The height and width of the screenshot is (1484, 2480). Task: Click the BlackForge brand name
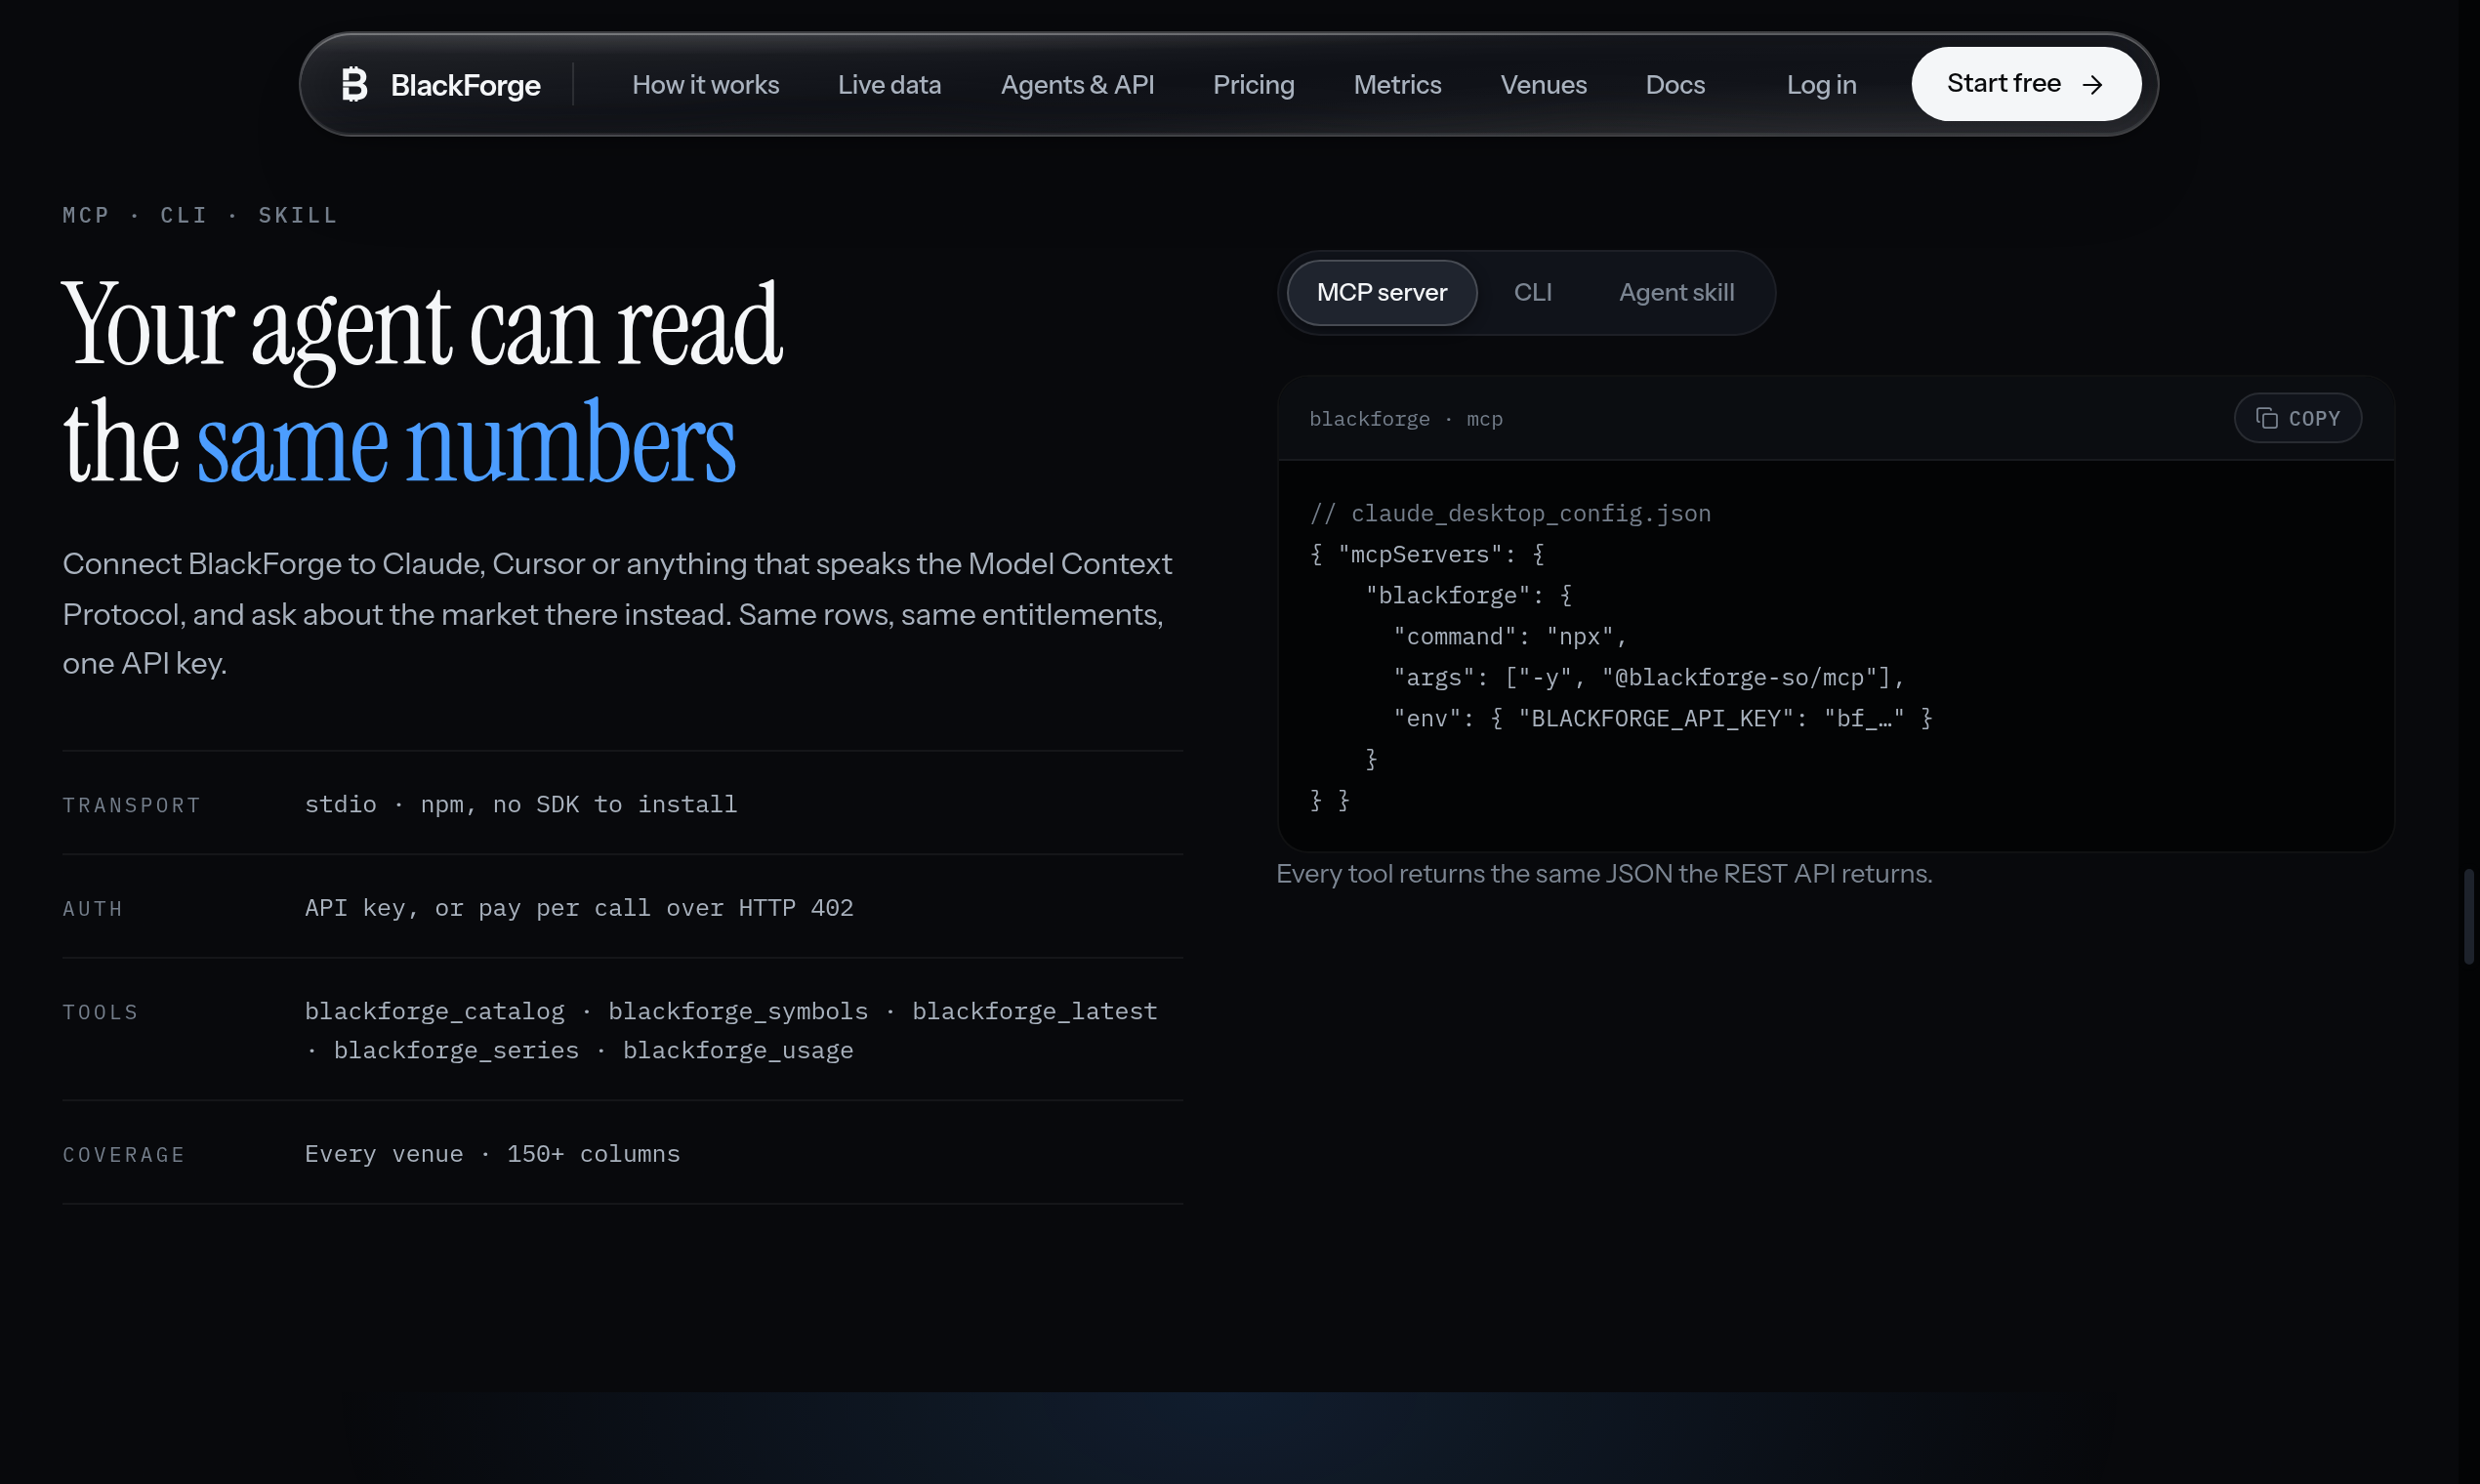[465, 86]
